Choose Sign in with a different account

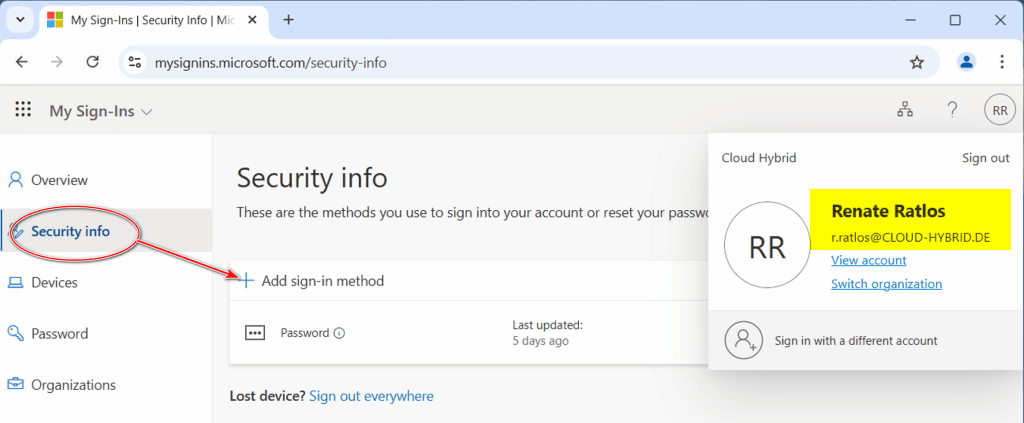tap(855, 340)
